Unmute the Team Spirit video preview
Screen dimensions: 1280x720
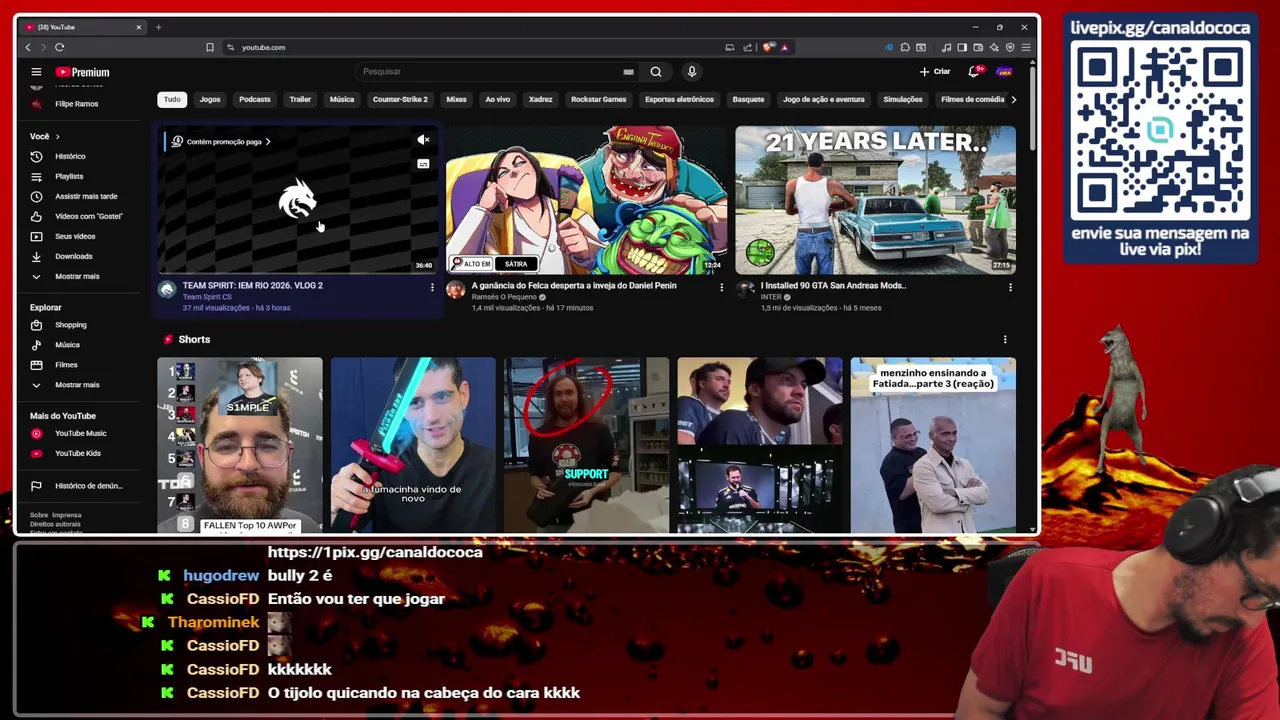point(423,140)
